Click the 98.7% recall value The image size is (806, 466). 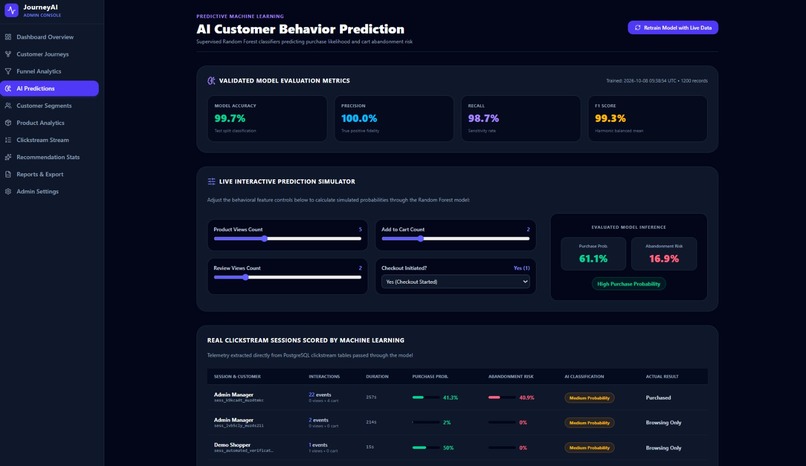point(483,118)
